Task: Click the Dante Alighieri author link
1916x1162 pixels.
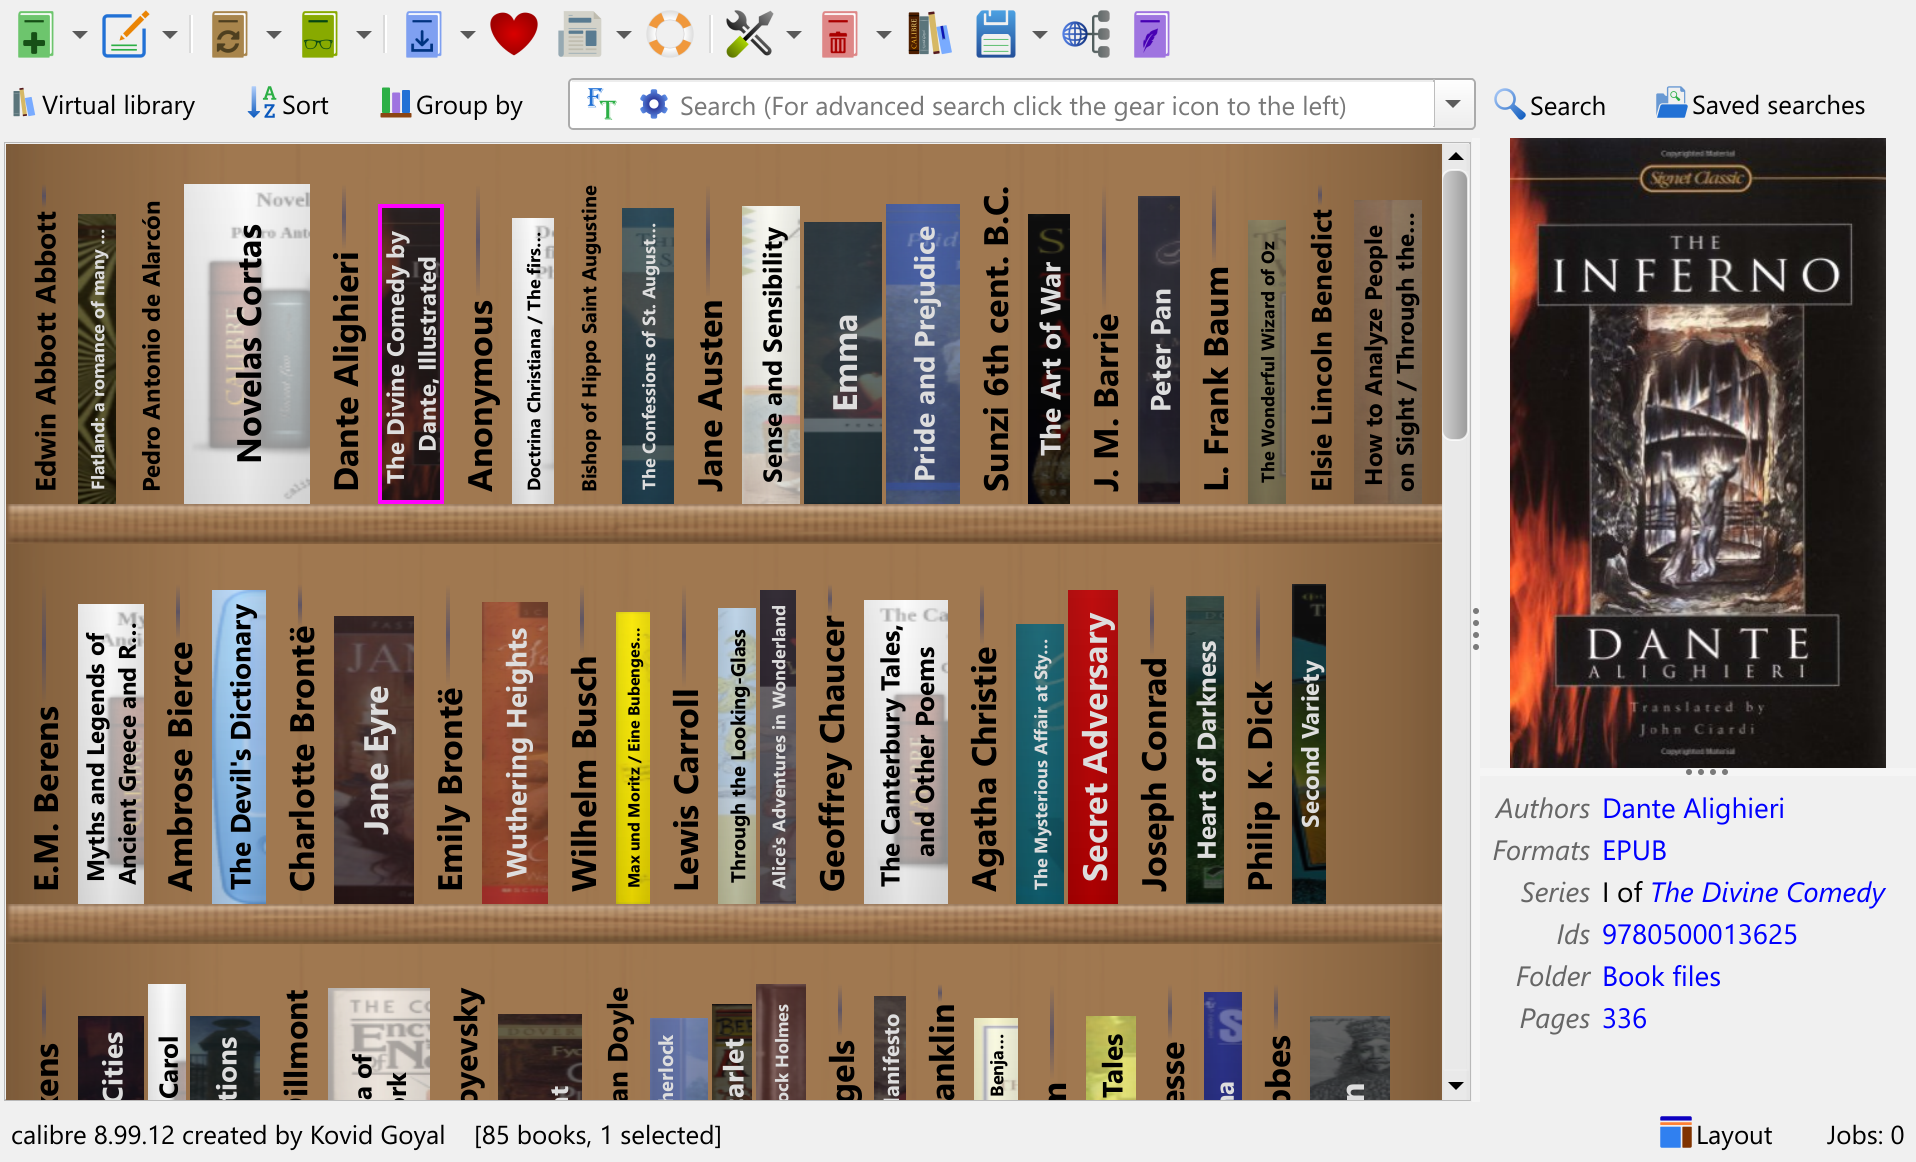Action: pos(1692,808)
